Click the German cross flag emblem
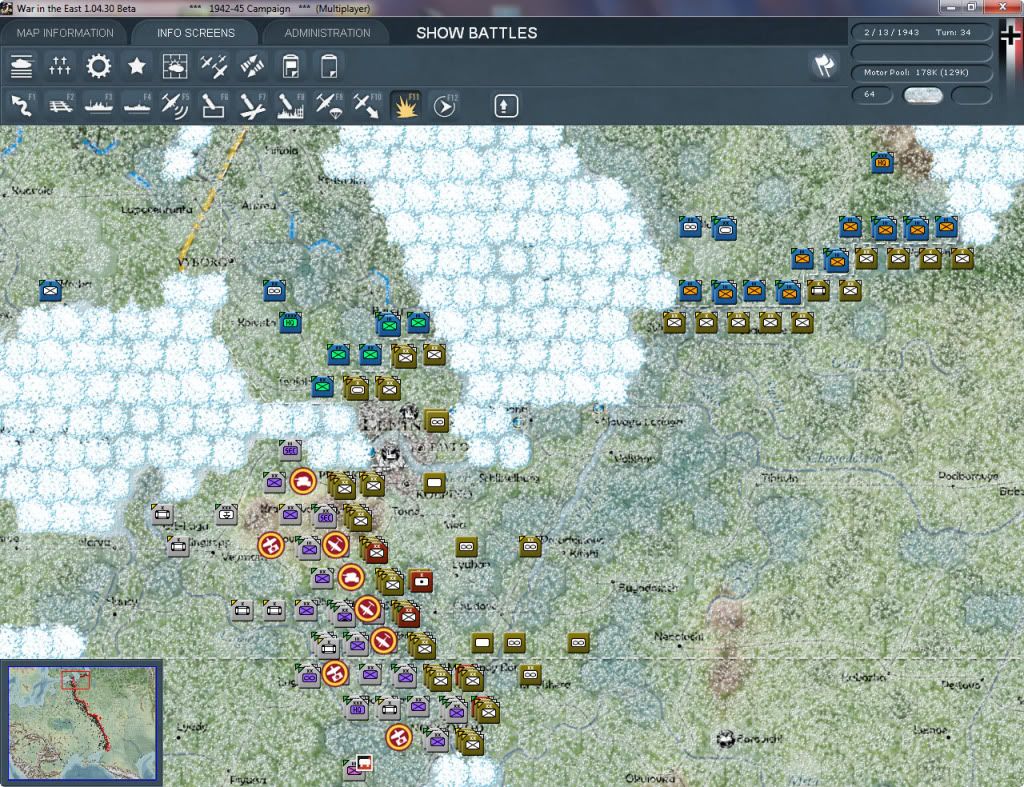This screenshot has width=1024, height=787. (1010, 37)
